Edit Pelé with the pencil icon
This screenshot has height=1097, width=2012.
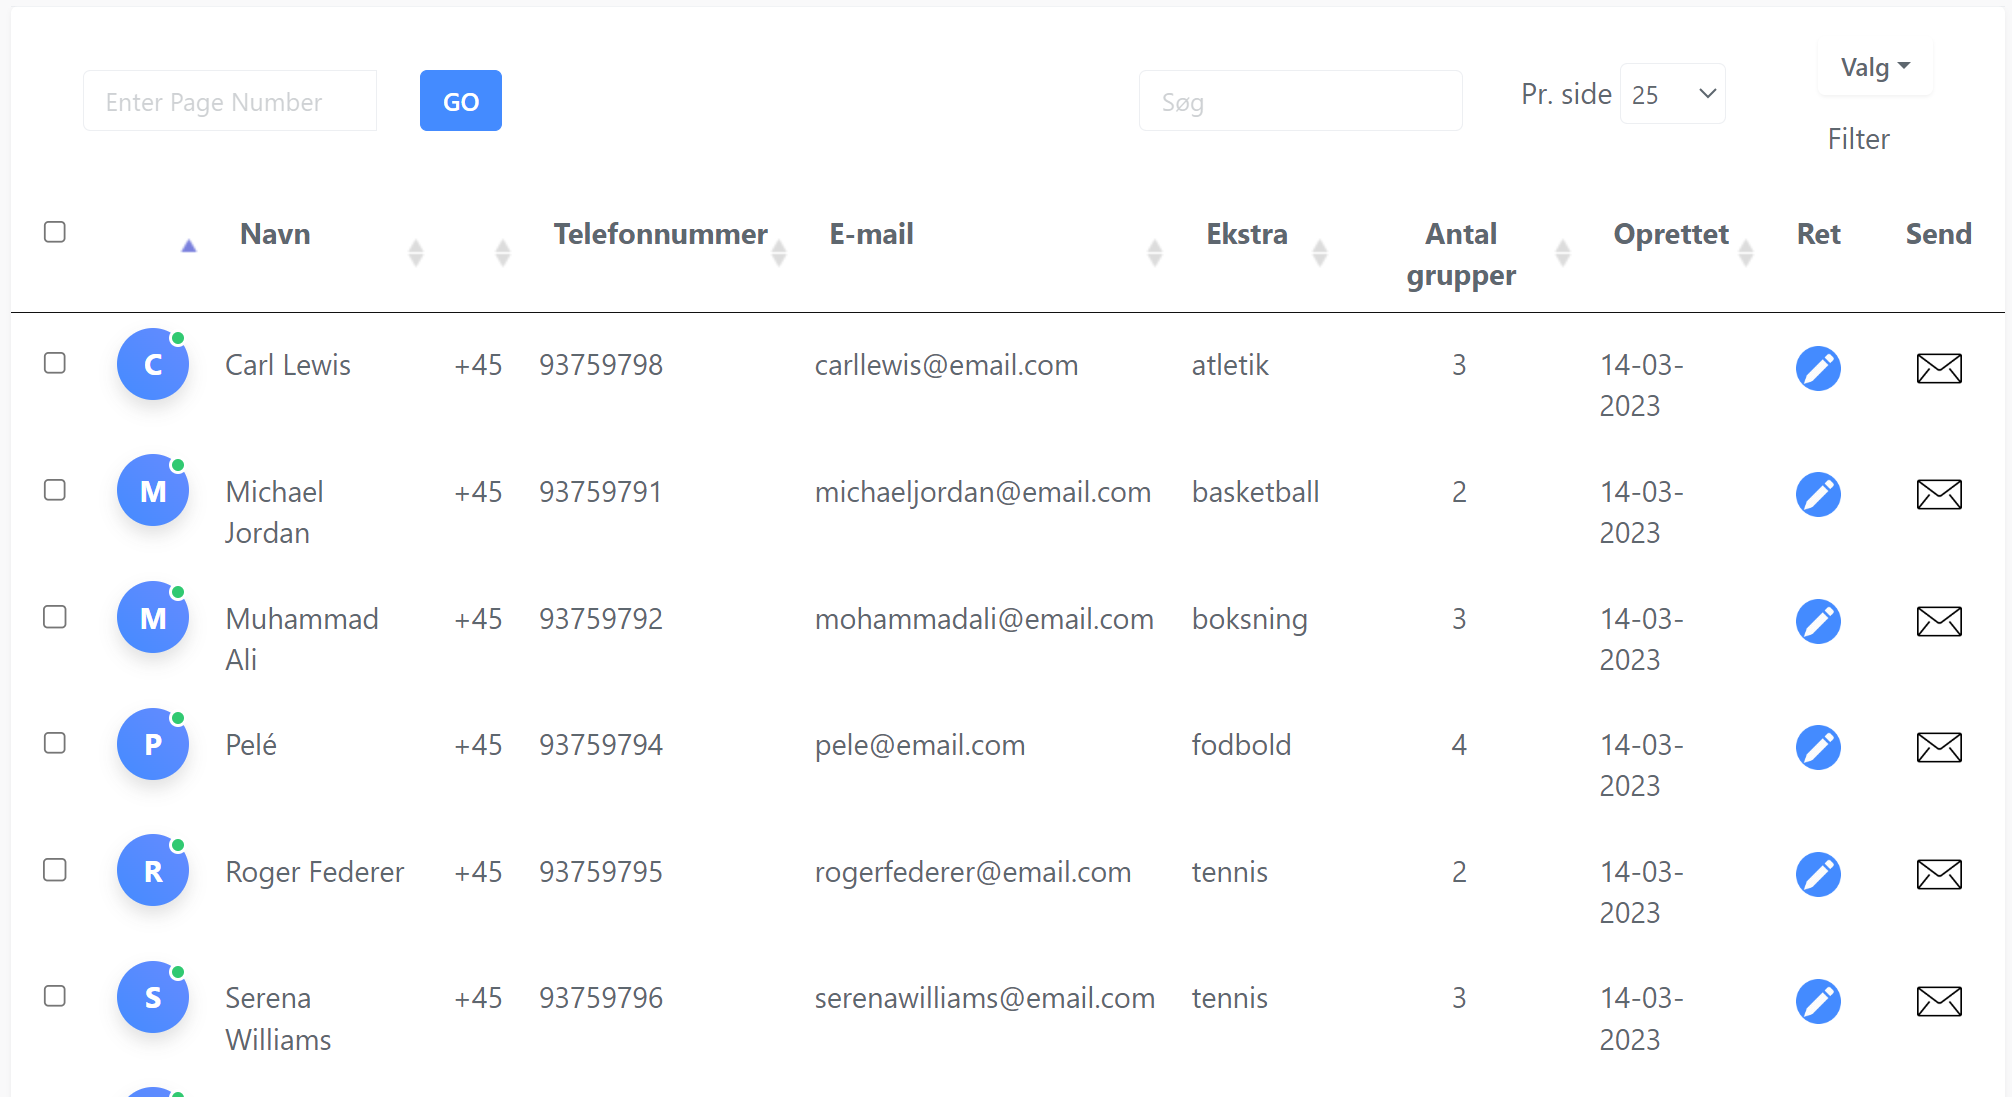[1818, 747]
